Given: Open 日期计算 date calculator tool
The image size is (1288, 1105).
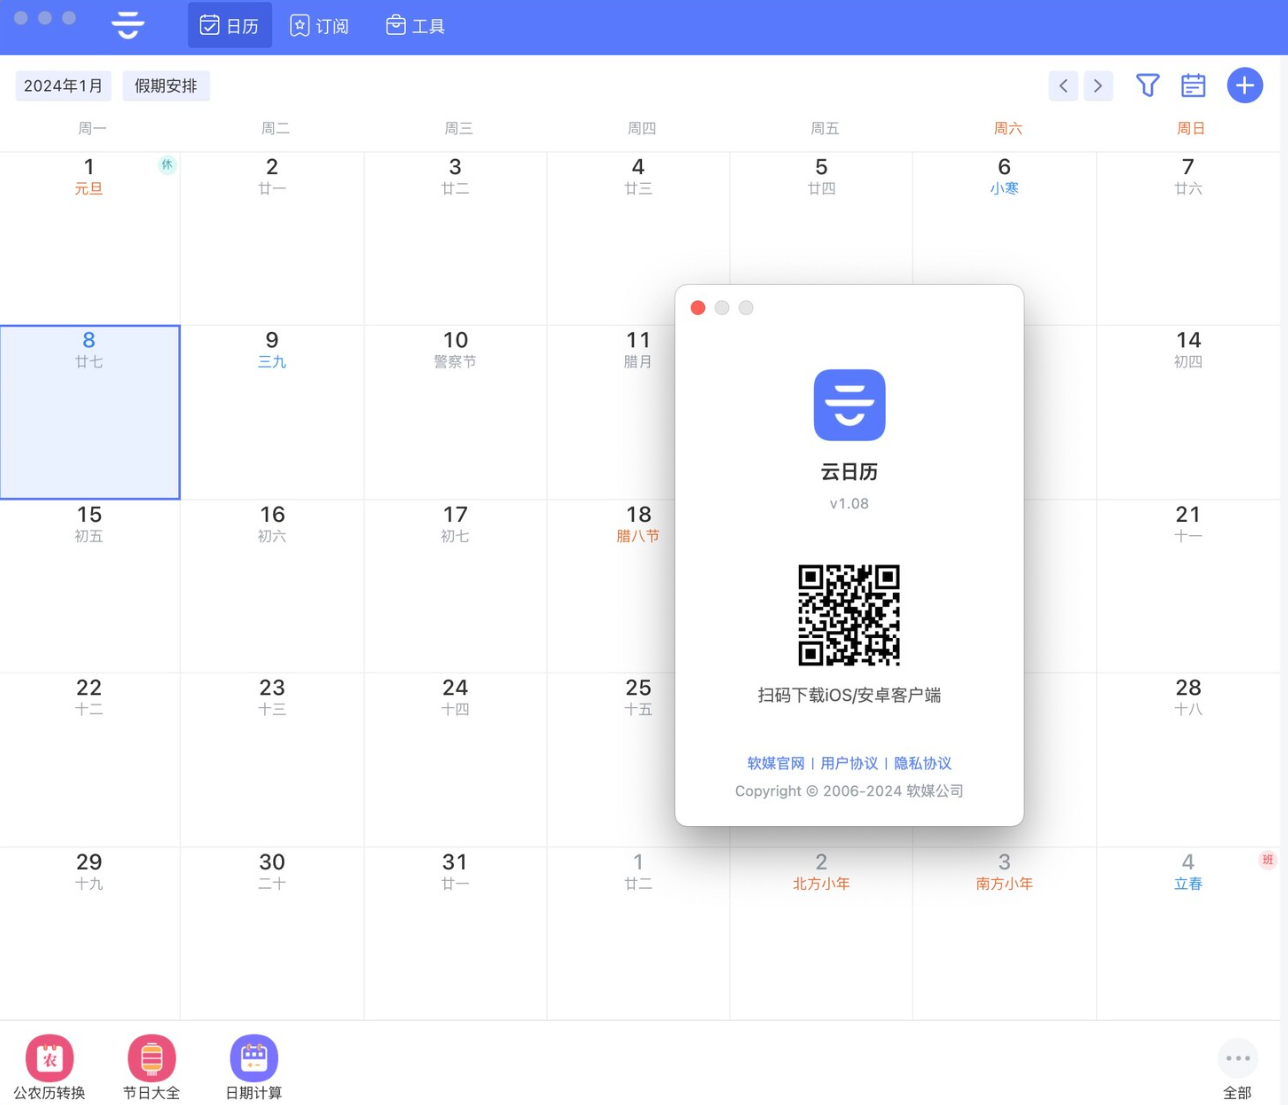Looking at the screenshot, I should click(254, 1067).
